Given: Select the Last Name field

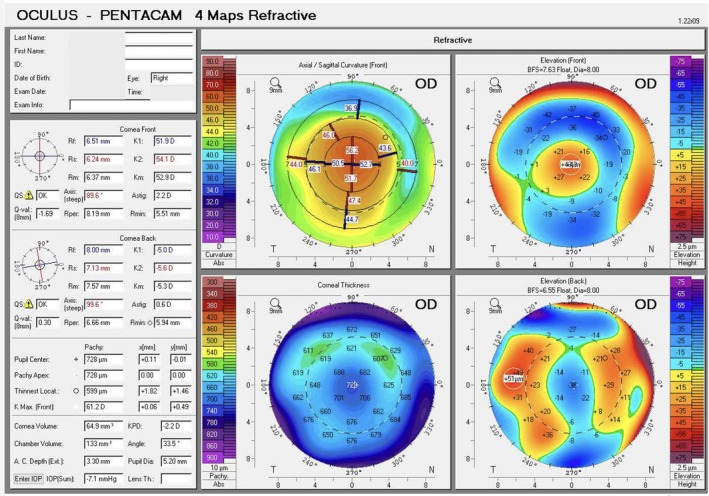Looking at the screenshot, I should [x=159, y=38].
